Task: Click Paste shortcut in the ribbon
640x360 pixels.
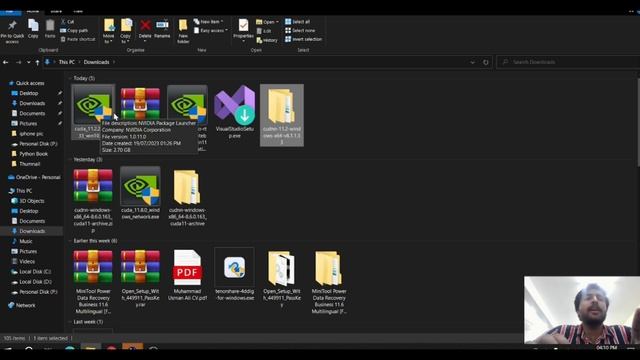Action: point(78,40)
